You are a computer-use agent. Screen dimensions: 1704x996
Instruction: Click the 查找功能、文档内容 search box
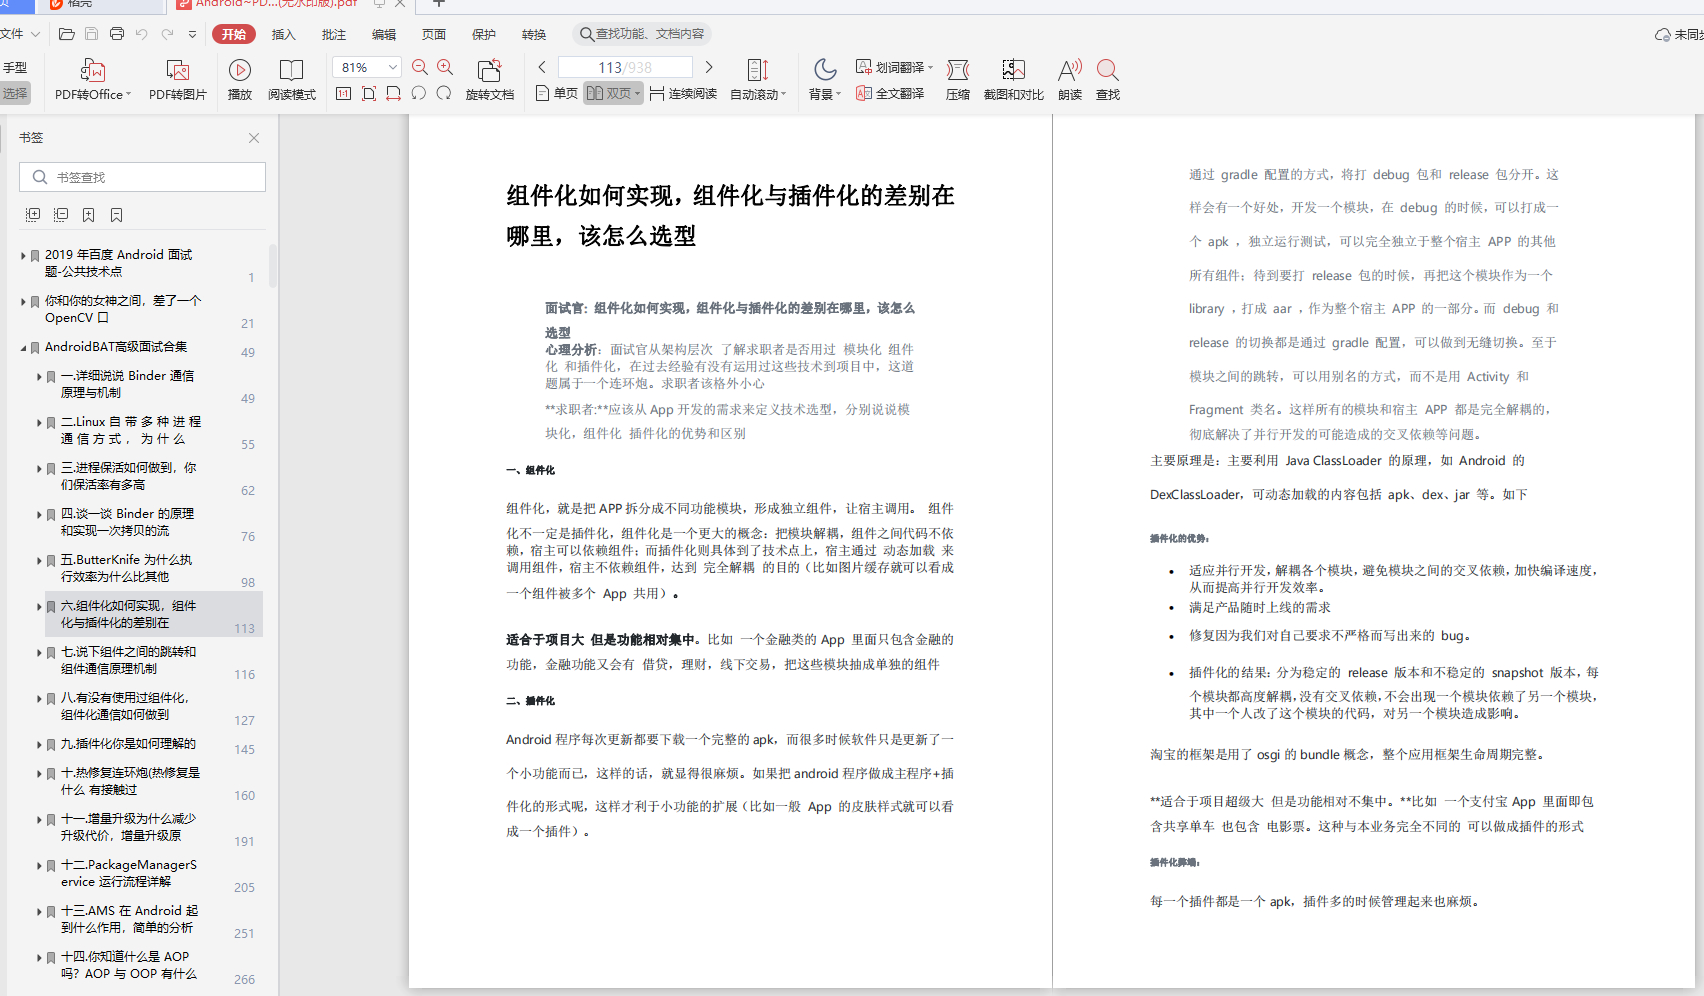point(642,34)
